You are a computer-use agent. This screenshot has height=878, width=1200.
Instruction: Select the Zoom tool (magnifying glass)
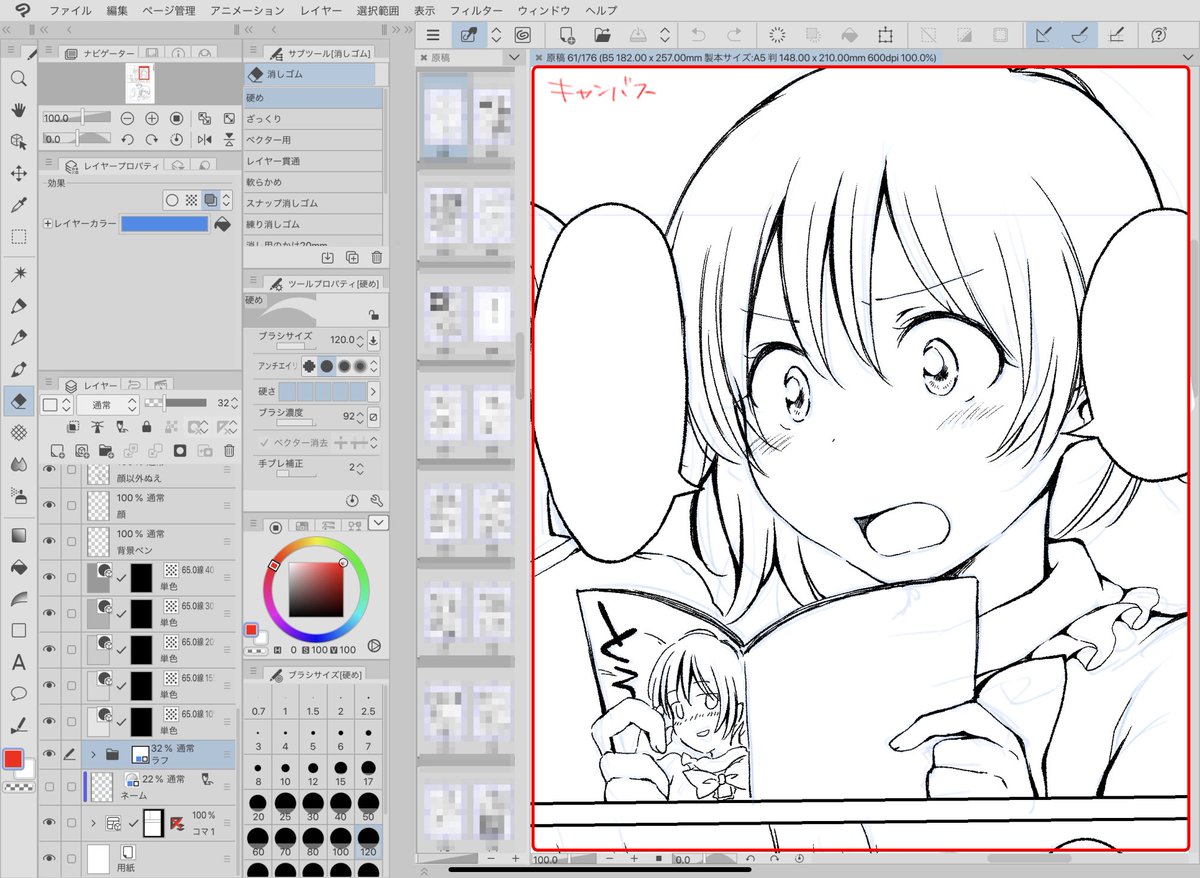tap(18, 78)
